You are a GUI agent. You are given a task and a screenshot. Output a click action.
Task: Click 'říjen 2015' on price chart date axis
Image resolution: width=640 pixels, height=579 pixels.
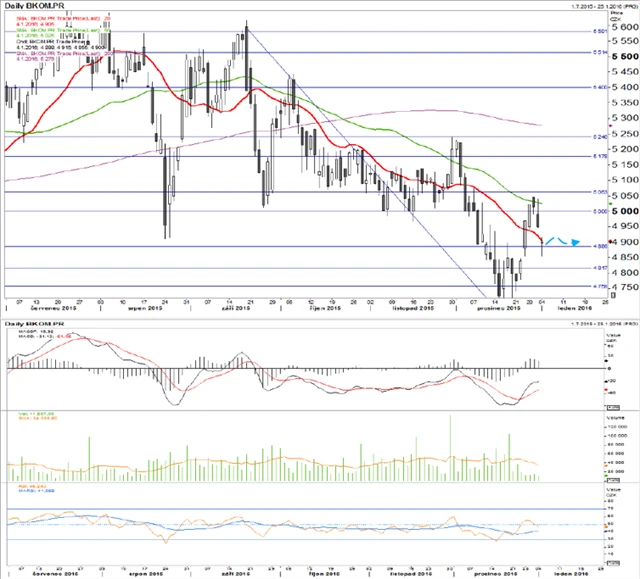325,308
